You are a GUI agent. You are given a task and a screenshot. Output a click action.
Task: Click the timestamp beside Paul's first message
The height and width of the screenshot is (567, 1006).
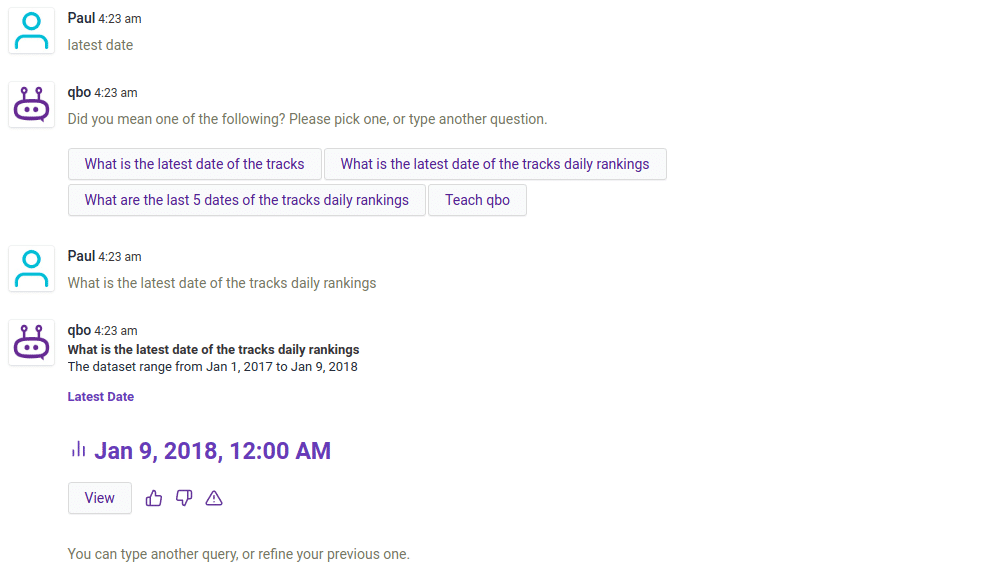coord(120,19)
